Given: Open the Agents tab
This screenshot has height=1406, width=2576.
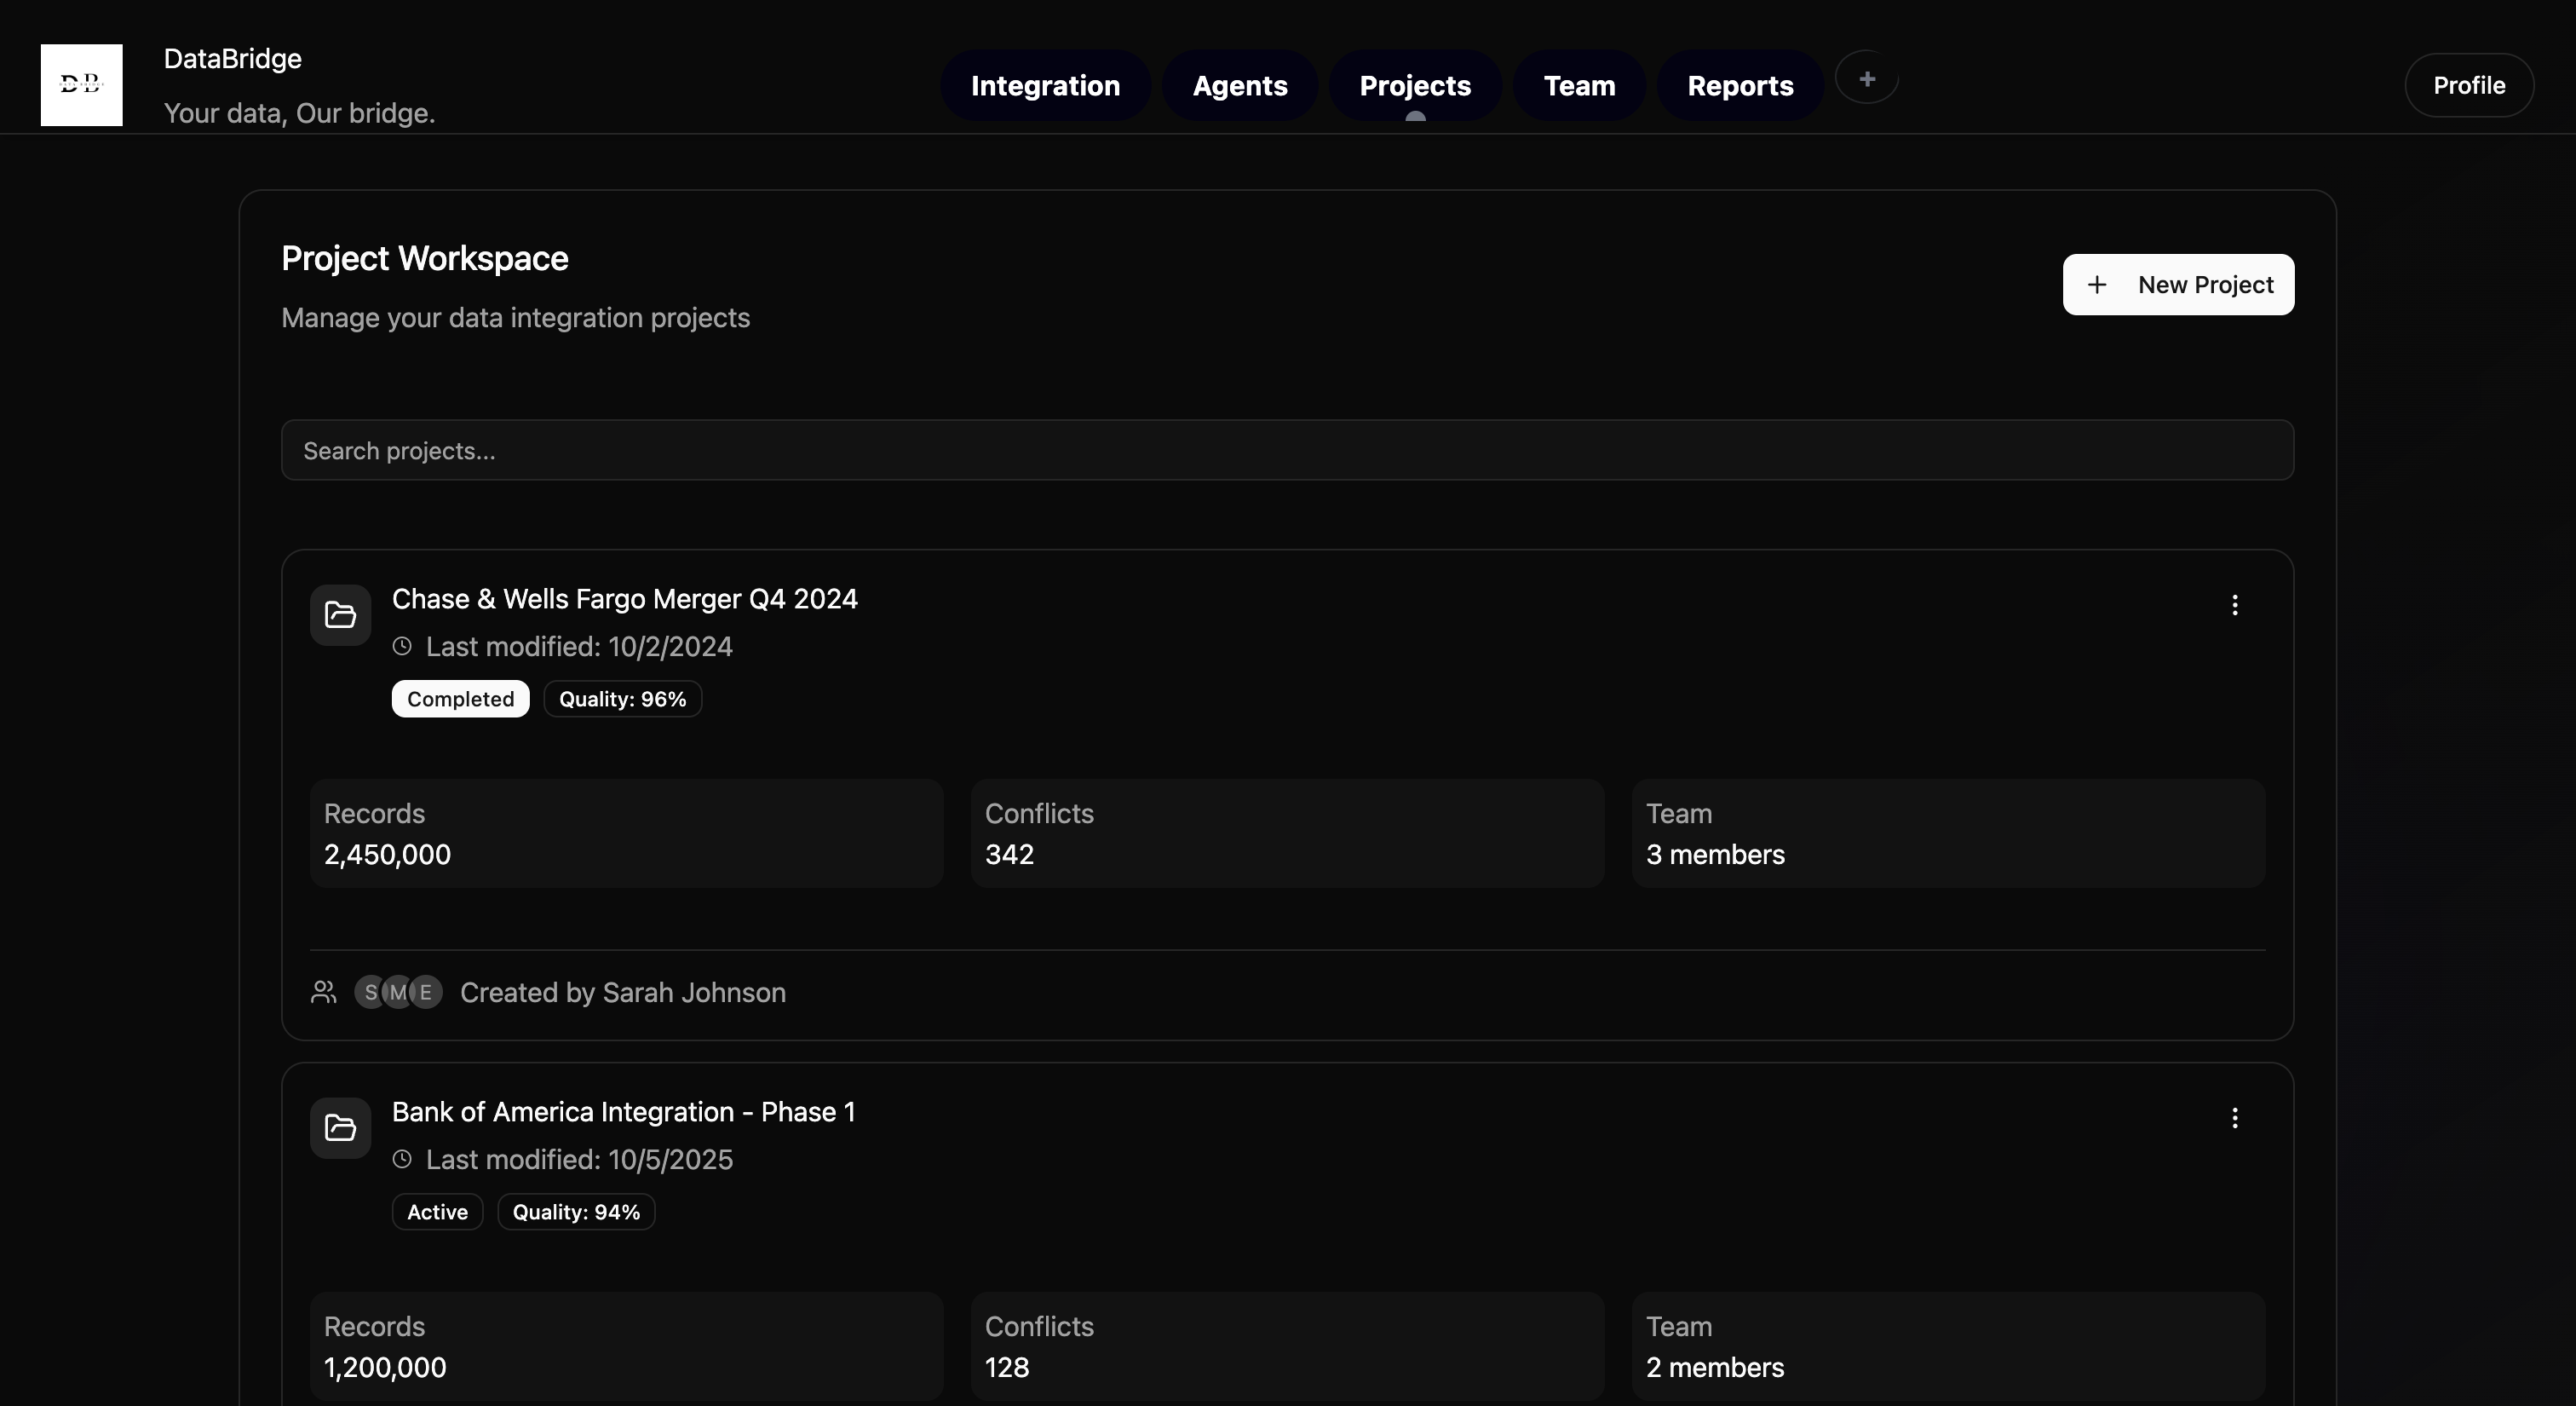Looking at the screenshot, I should pyautogui.click(x=1239, y=86).
